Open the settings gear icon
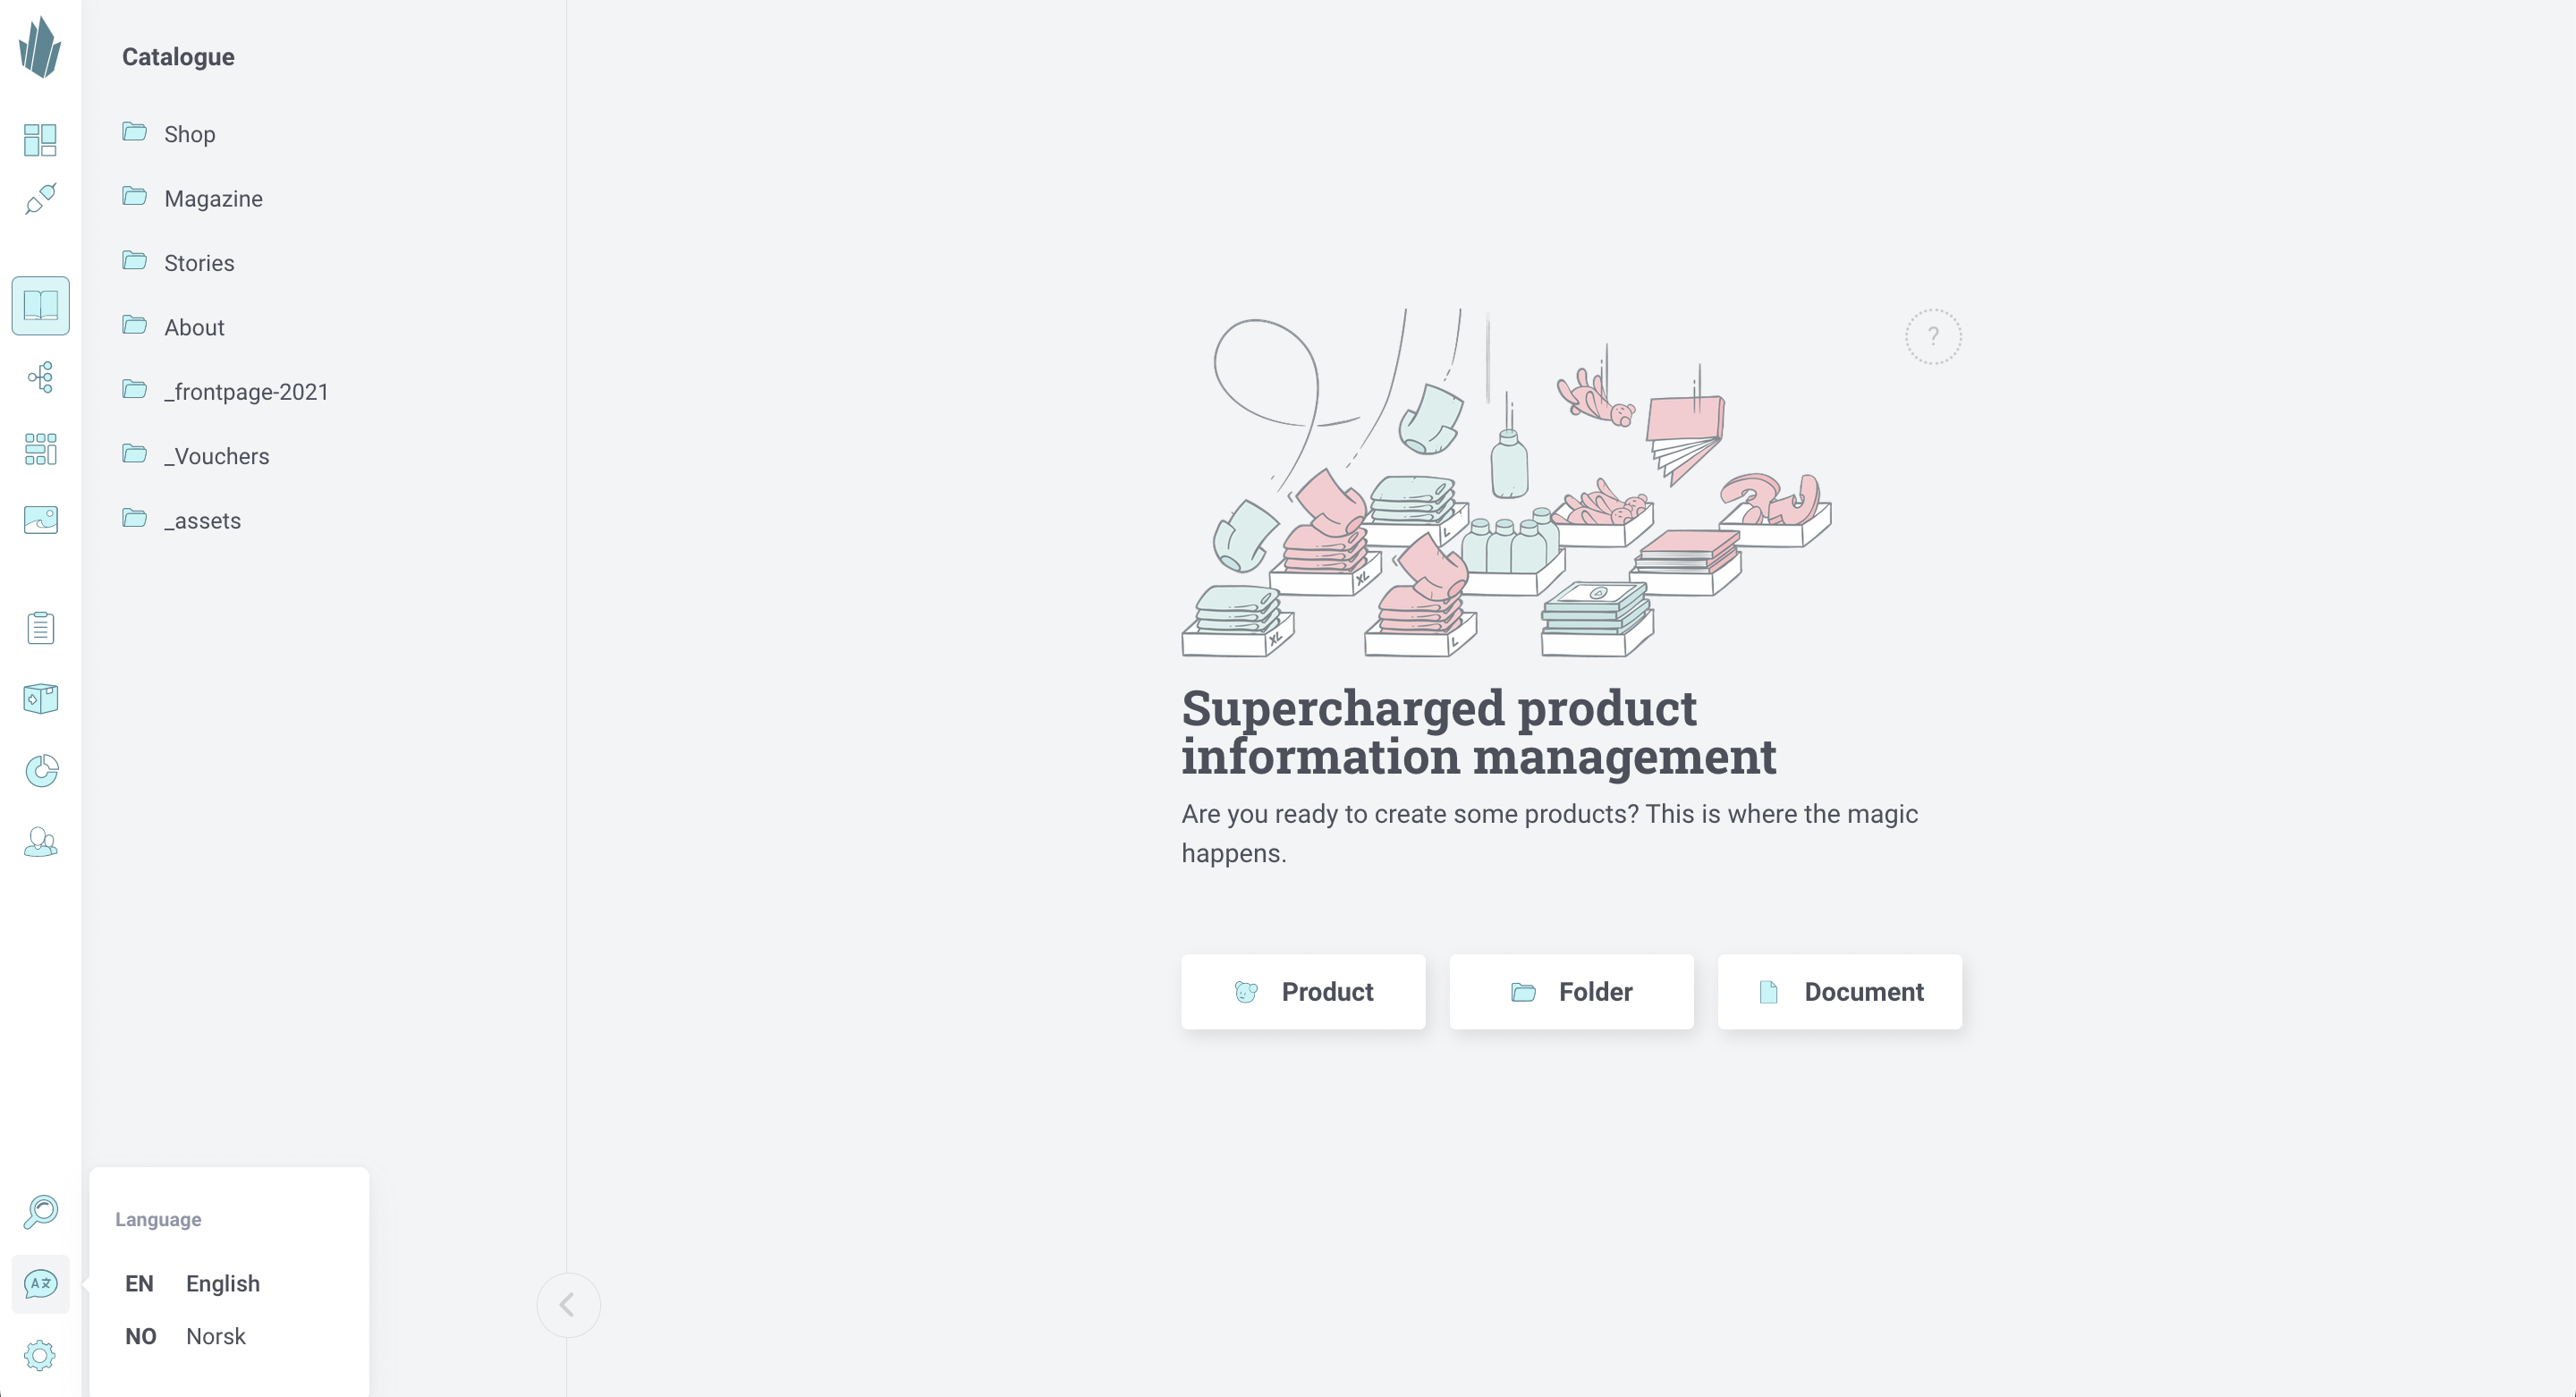2576x1397 pixels. pos(40,1355)
